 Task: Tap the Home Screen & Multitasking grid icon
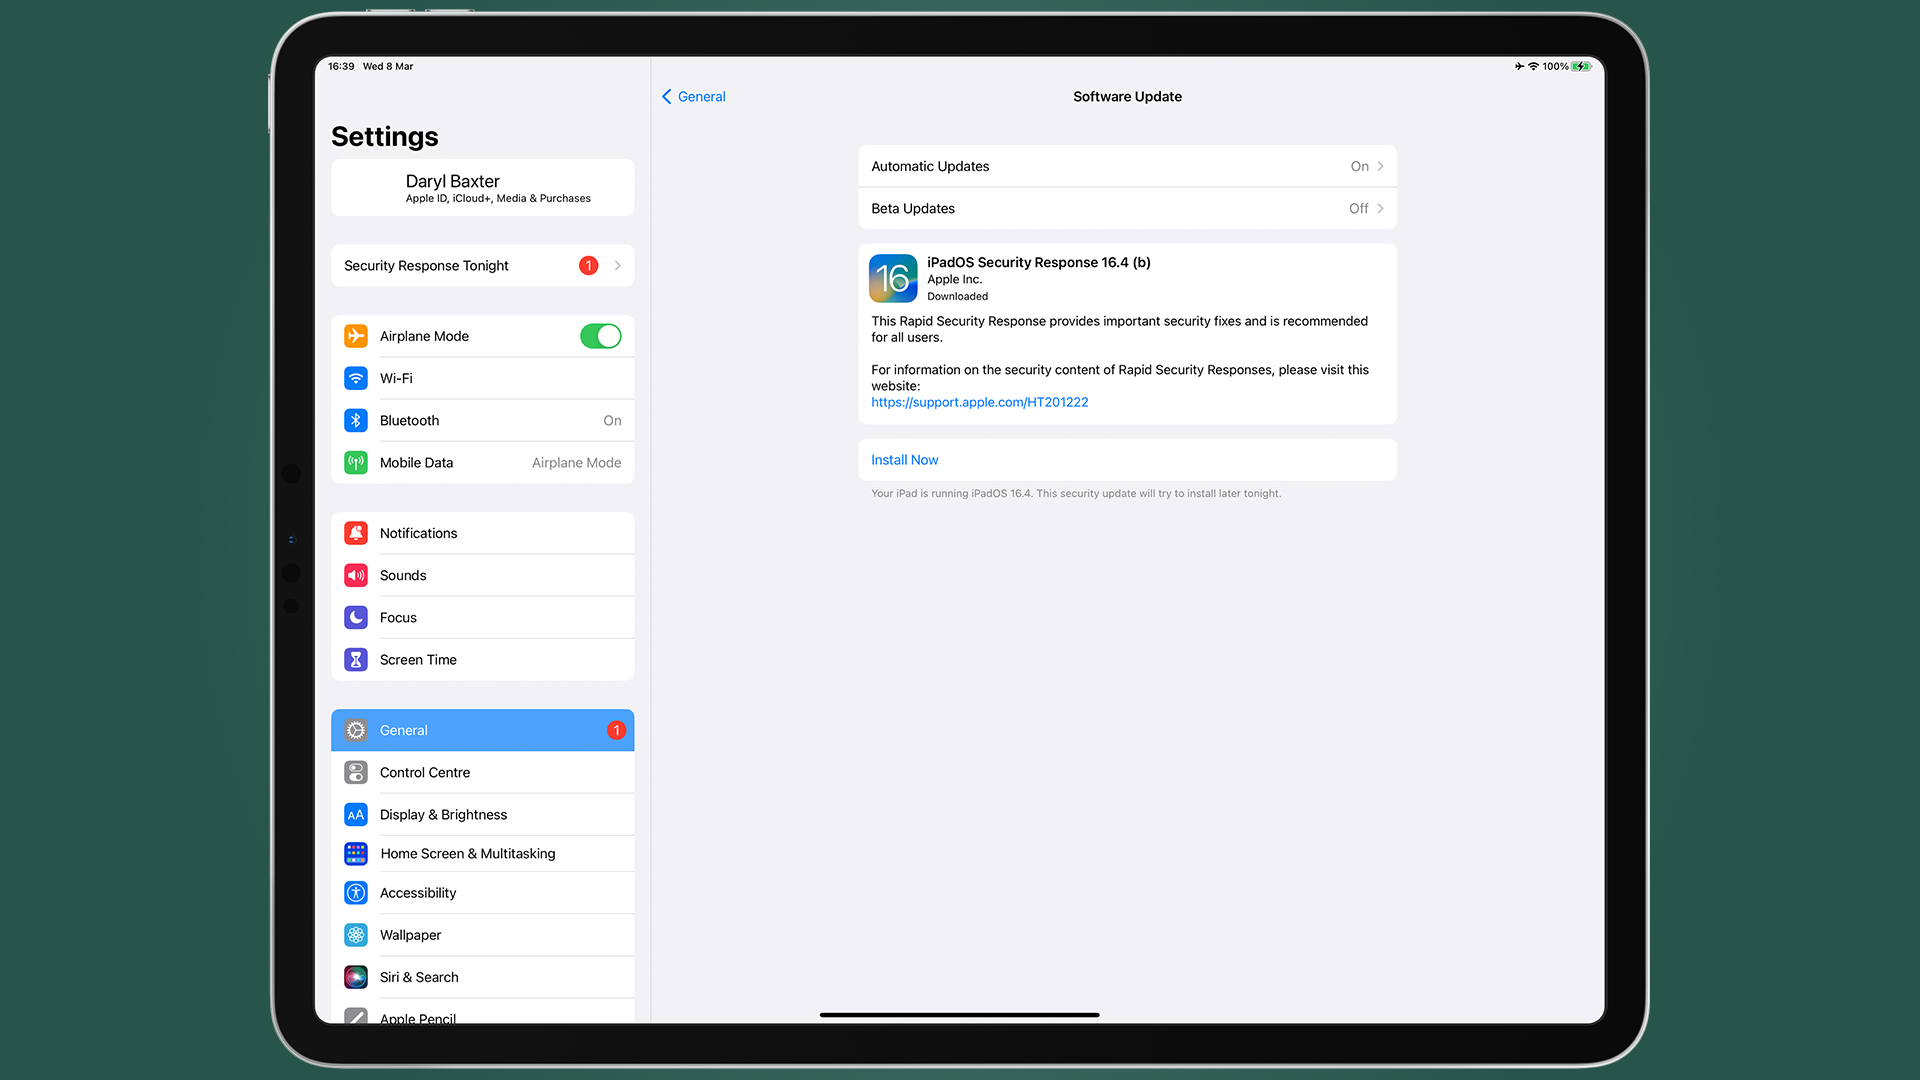point(356,853)
